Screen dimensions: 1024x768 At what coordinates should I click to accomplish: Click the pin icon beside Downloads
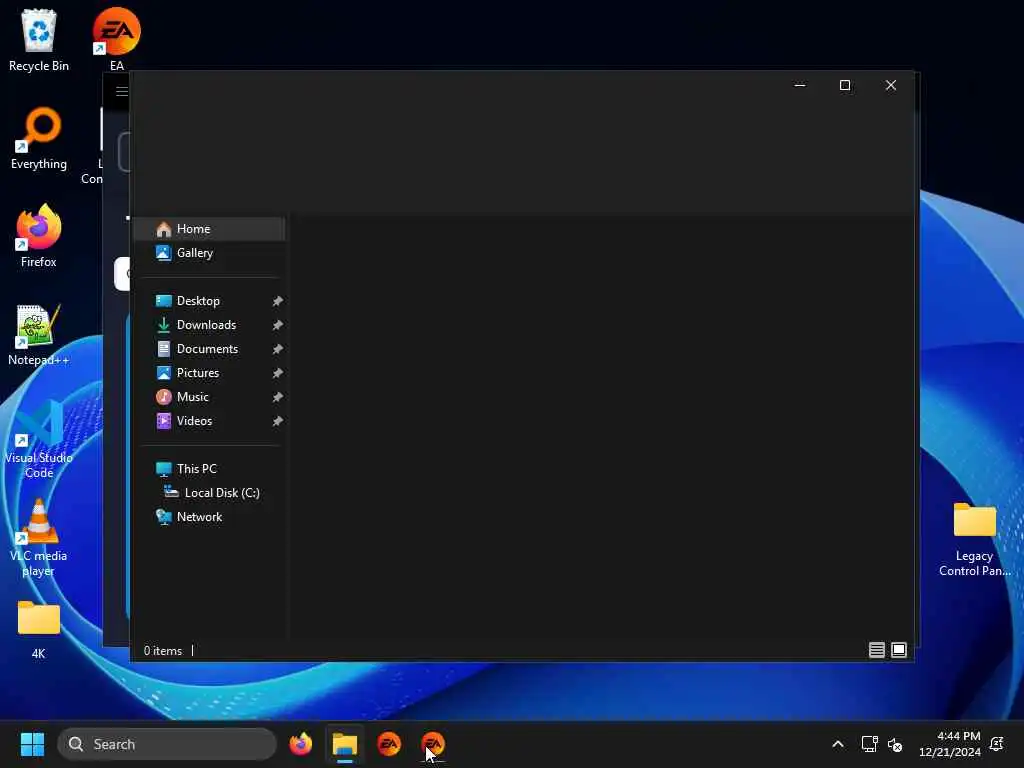[278, 325]
